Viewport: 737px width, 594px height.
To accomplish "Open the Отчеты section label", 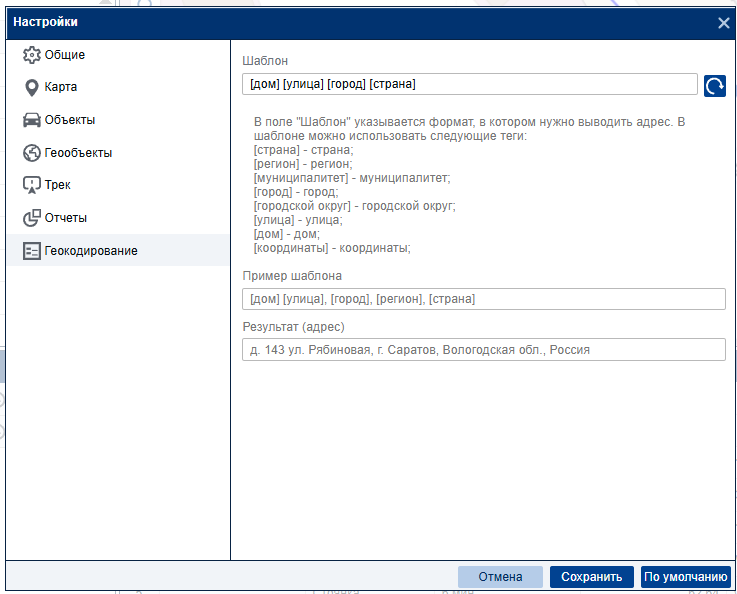I will click(66, 218).
